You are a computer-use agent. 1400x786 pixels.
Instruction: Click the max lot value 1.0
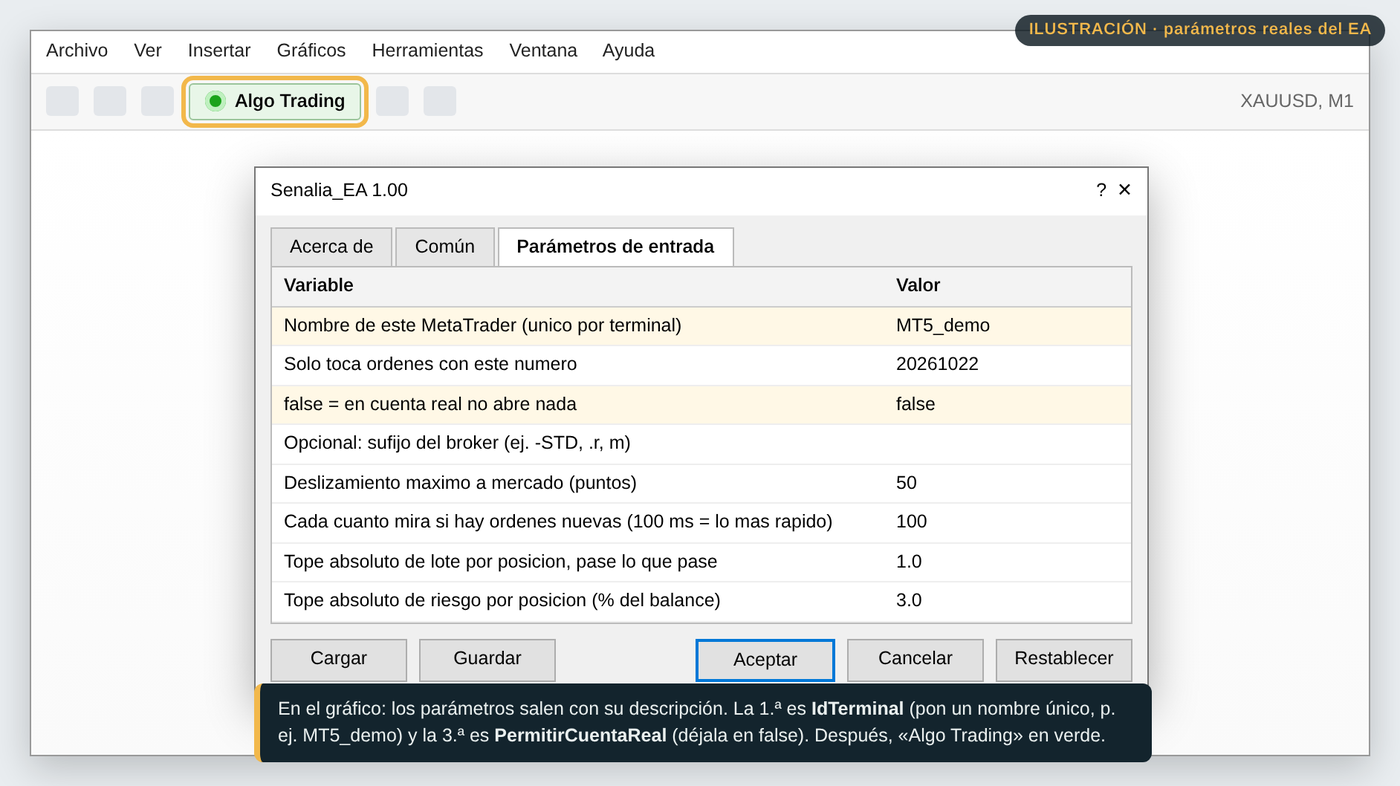click(908, 562)
